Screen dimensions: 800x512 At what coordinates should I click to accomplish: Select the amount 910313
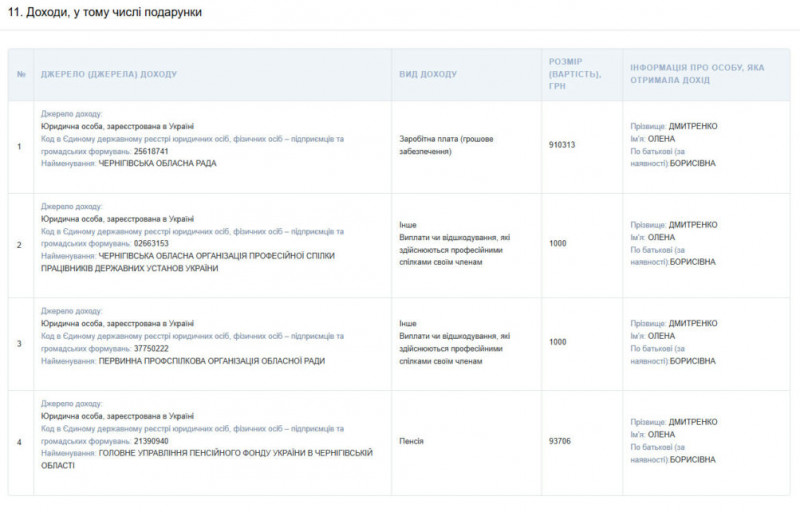point(562,145)
